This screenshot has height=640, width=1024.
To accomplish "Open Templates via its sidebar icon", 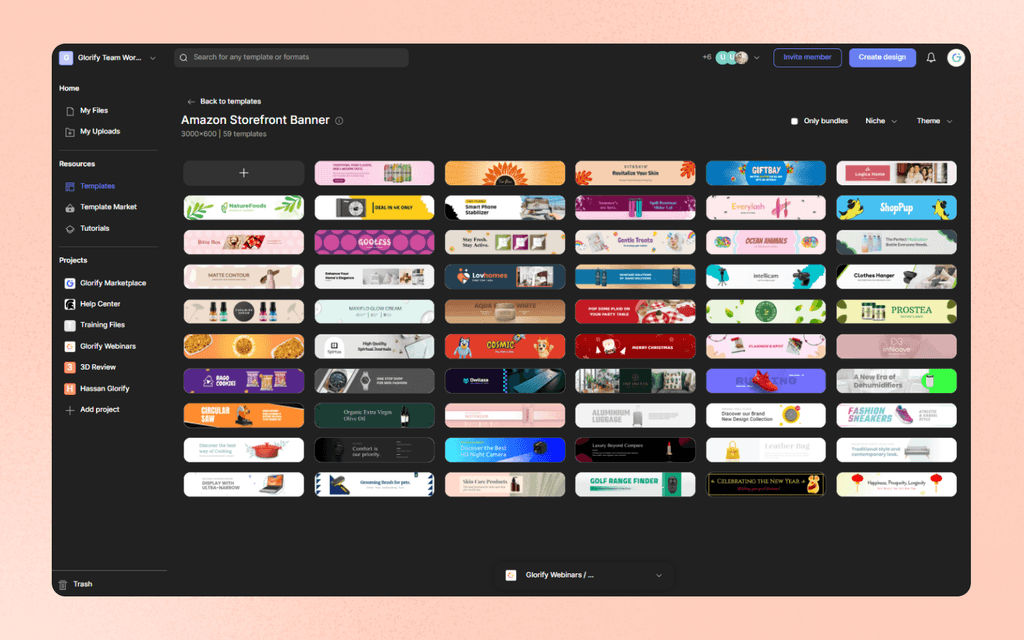I will tap(68, 186).
